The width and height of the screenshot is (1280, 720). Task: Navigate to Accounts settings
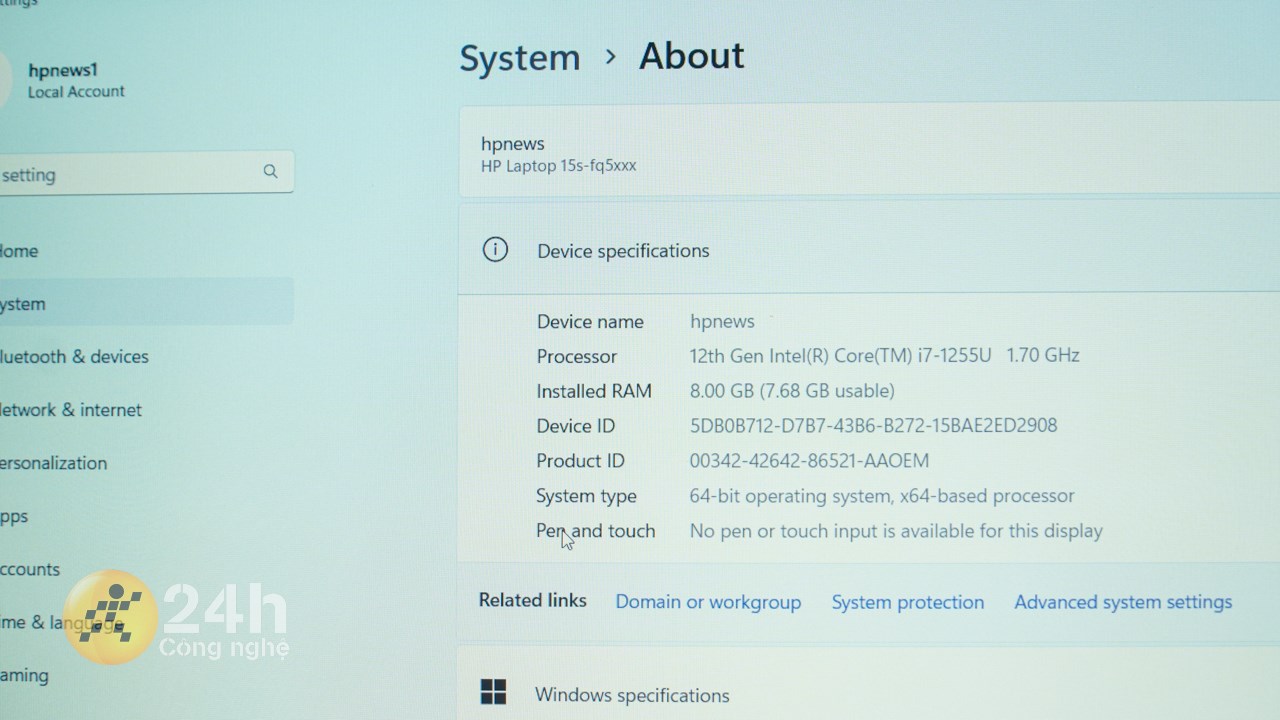tap(30, 569)
